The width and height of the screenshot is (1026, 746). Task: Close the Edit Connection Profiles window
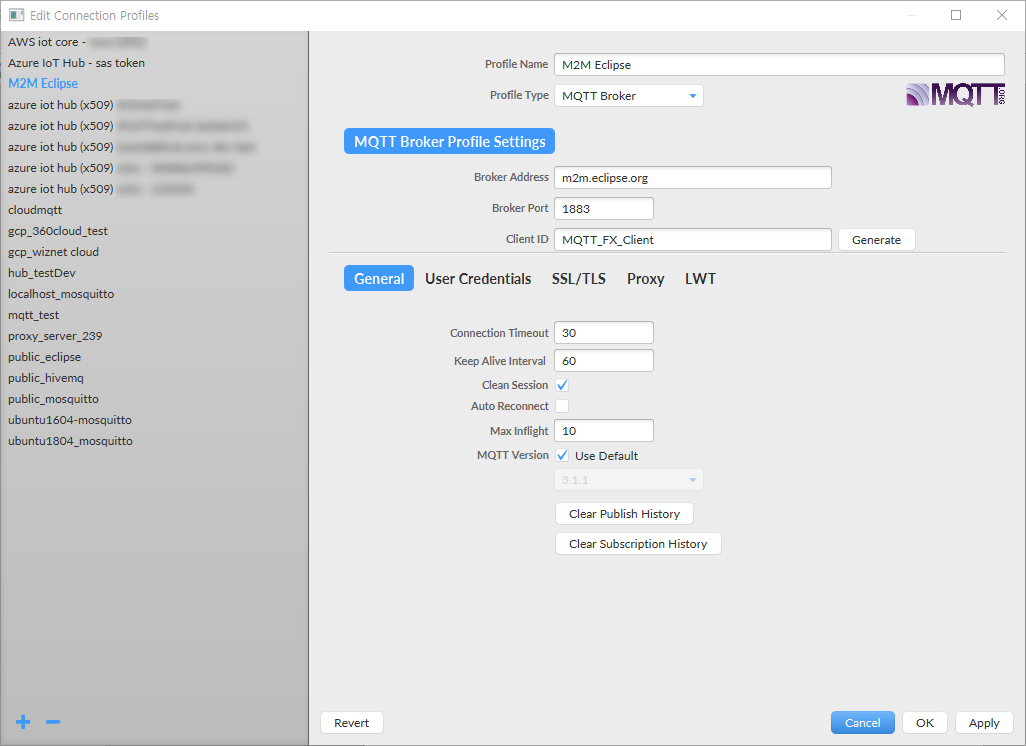tap(1002, 15)
